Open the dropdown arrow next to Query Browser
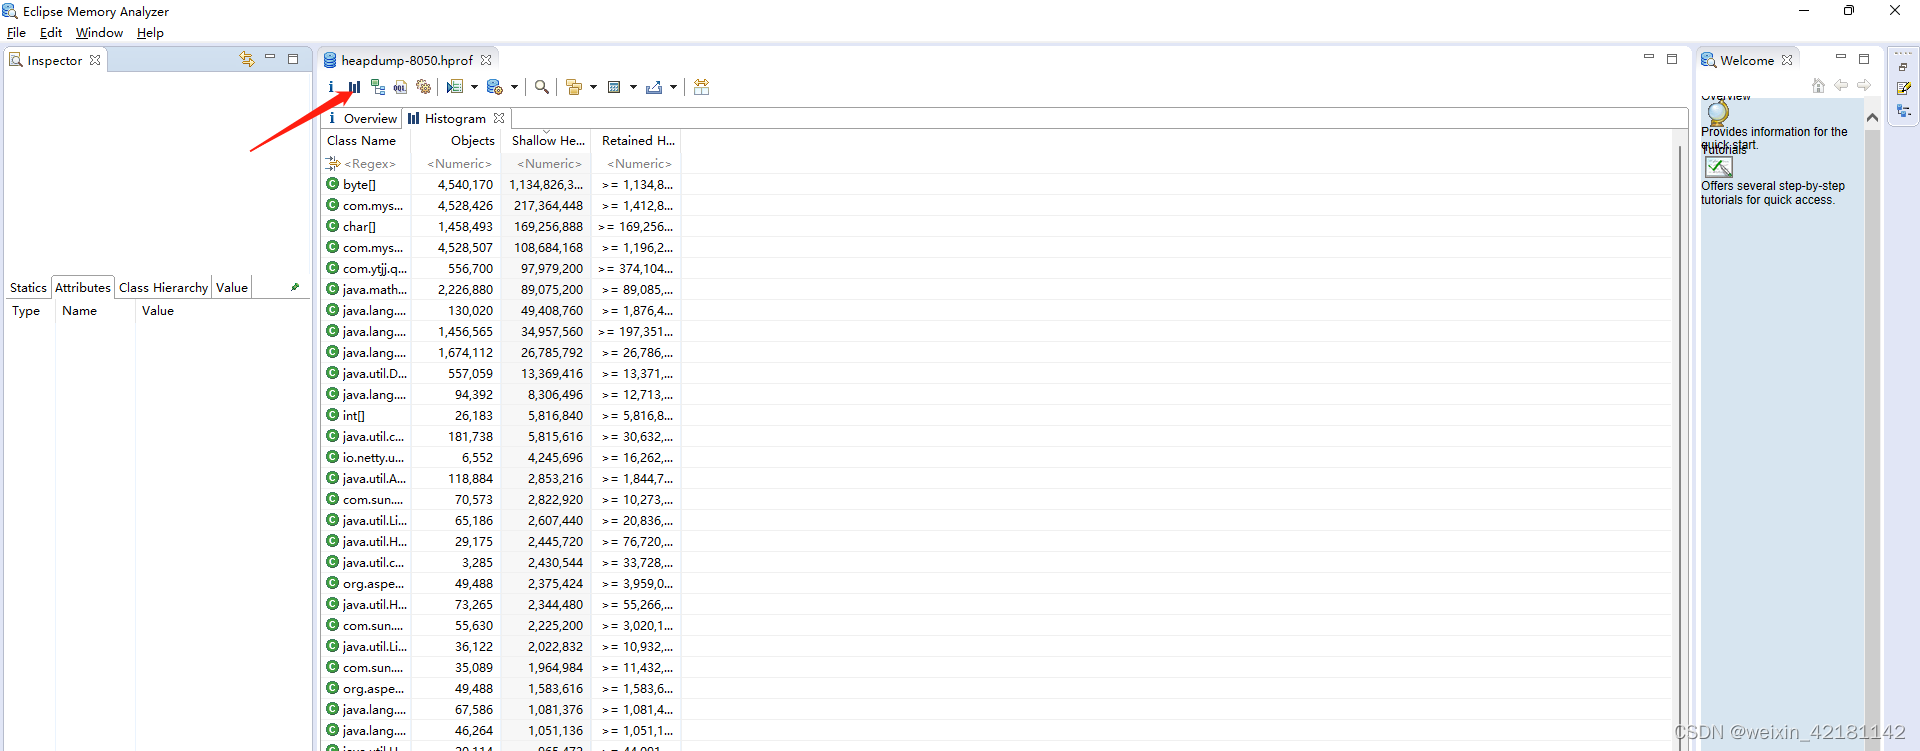Viewport: 1920px width, 751px height. (514, 87)
